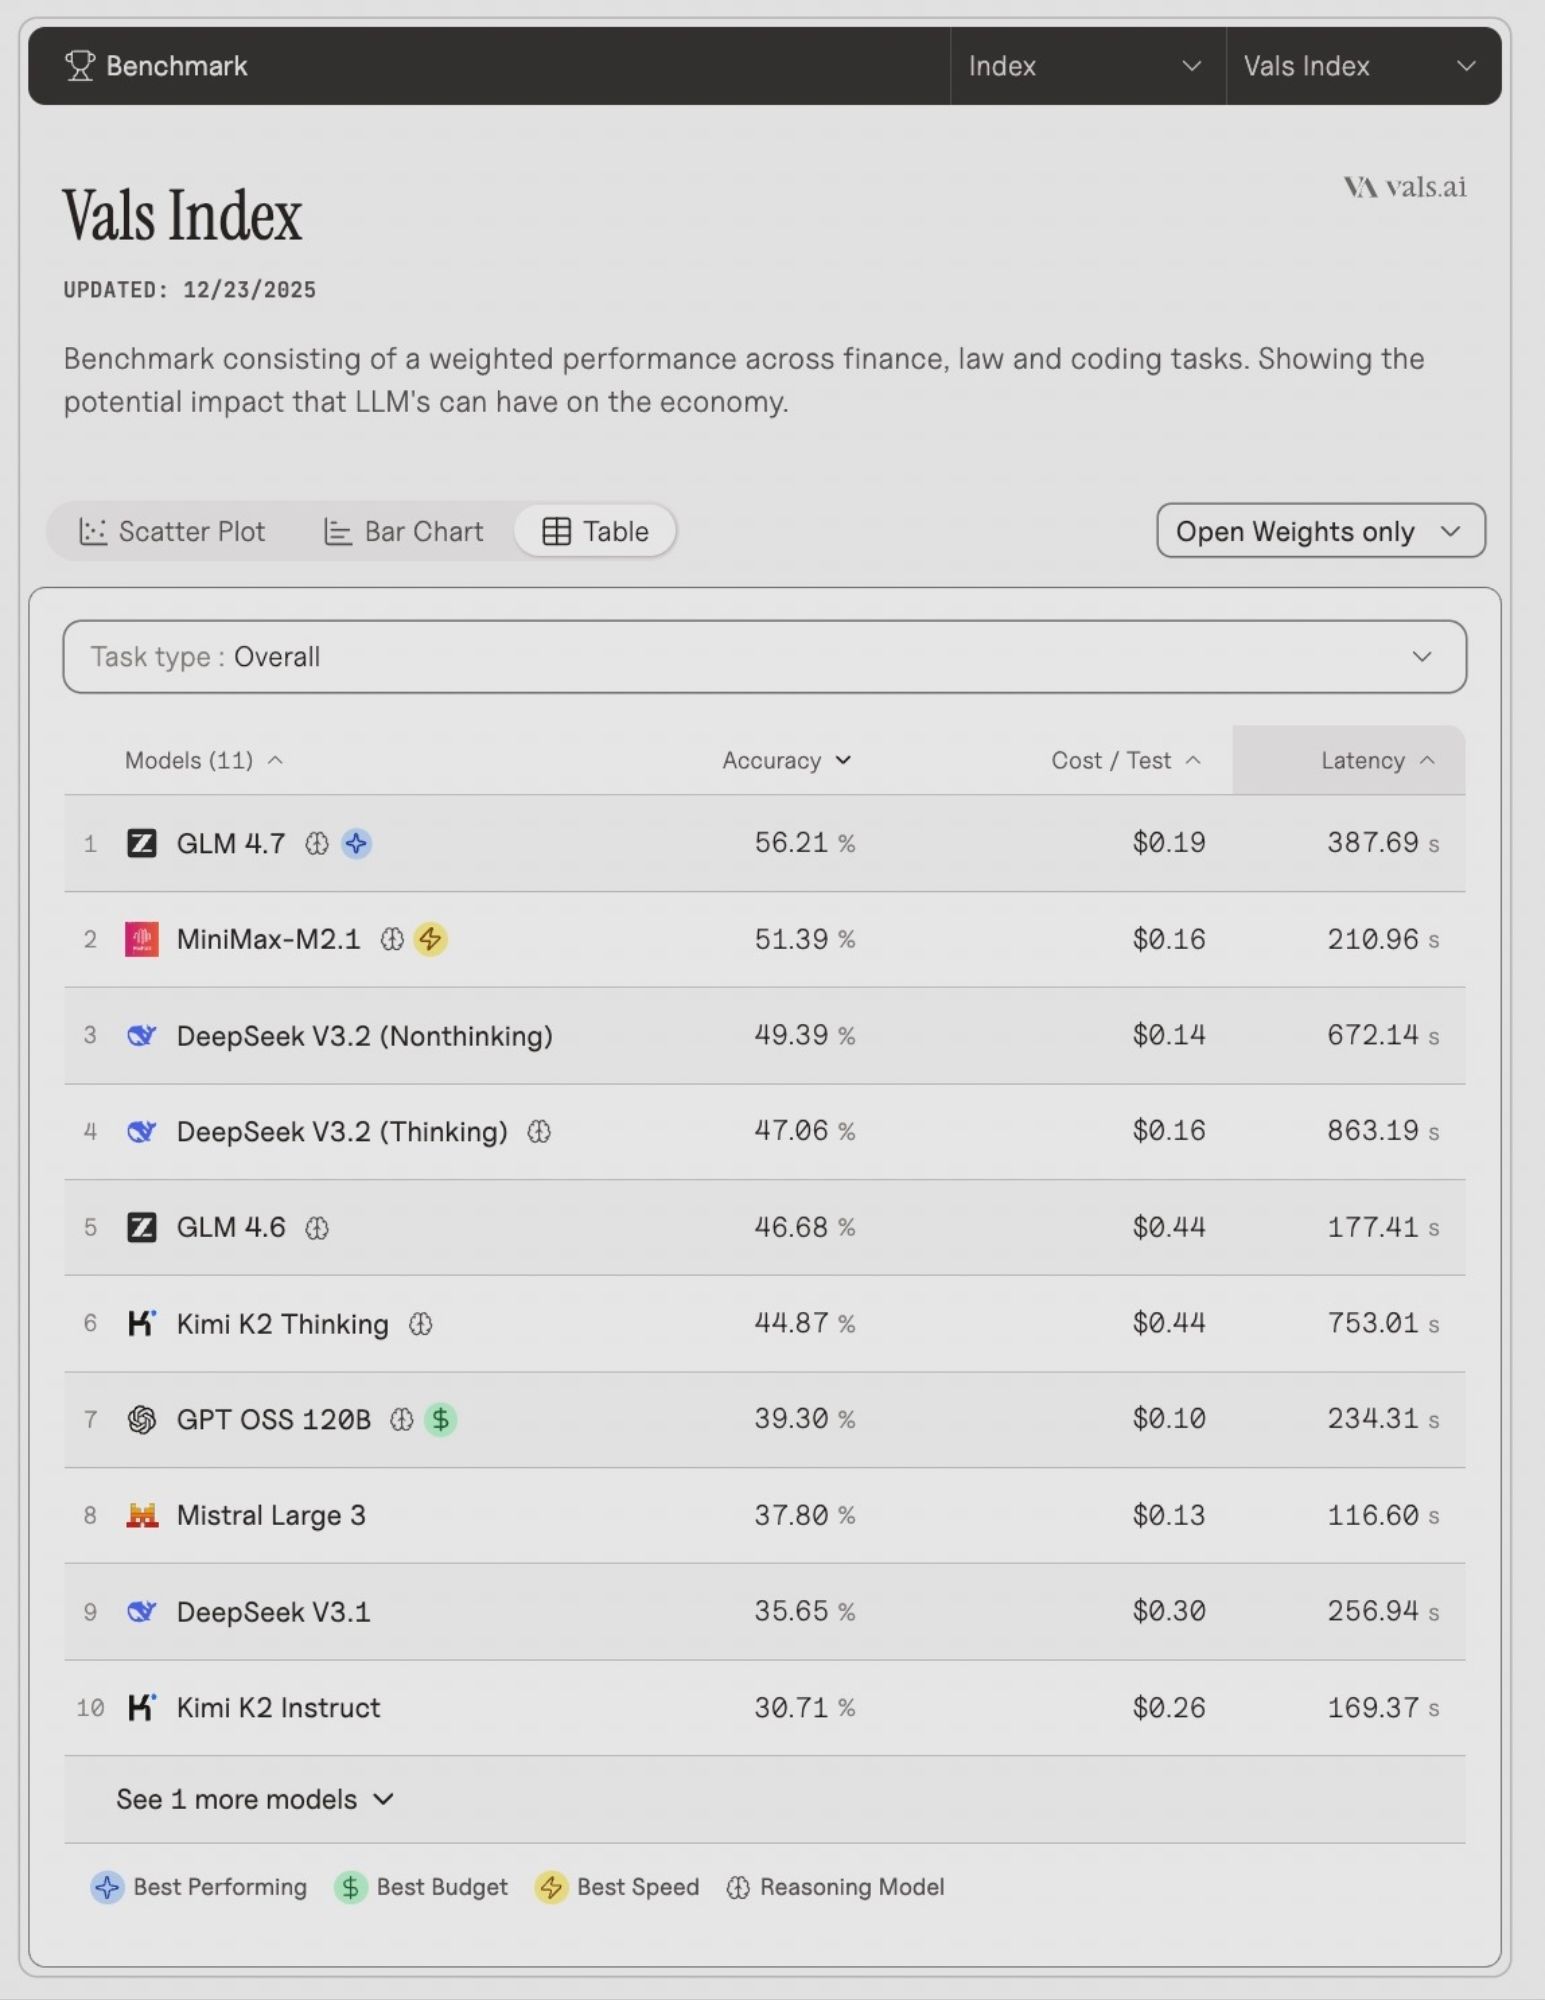1545x2000 pixels.
Task: Click the Best Performing badge beside GLM 4.7
Action: point(356,844)
